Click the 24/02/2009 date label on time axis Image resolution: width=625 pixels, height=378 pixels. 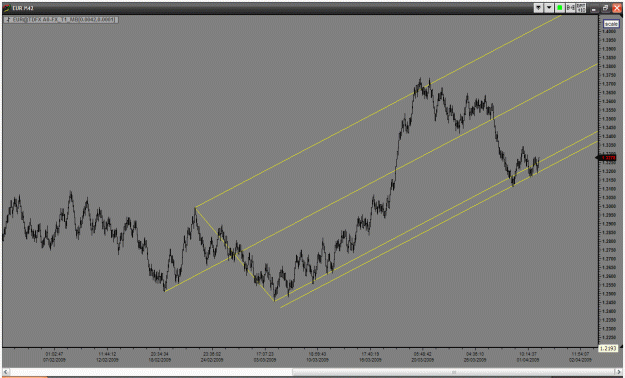(x=212, y=360)
